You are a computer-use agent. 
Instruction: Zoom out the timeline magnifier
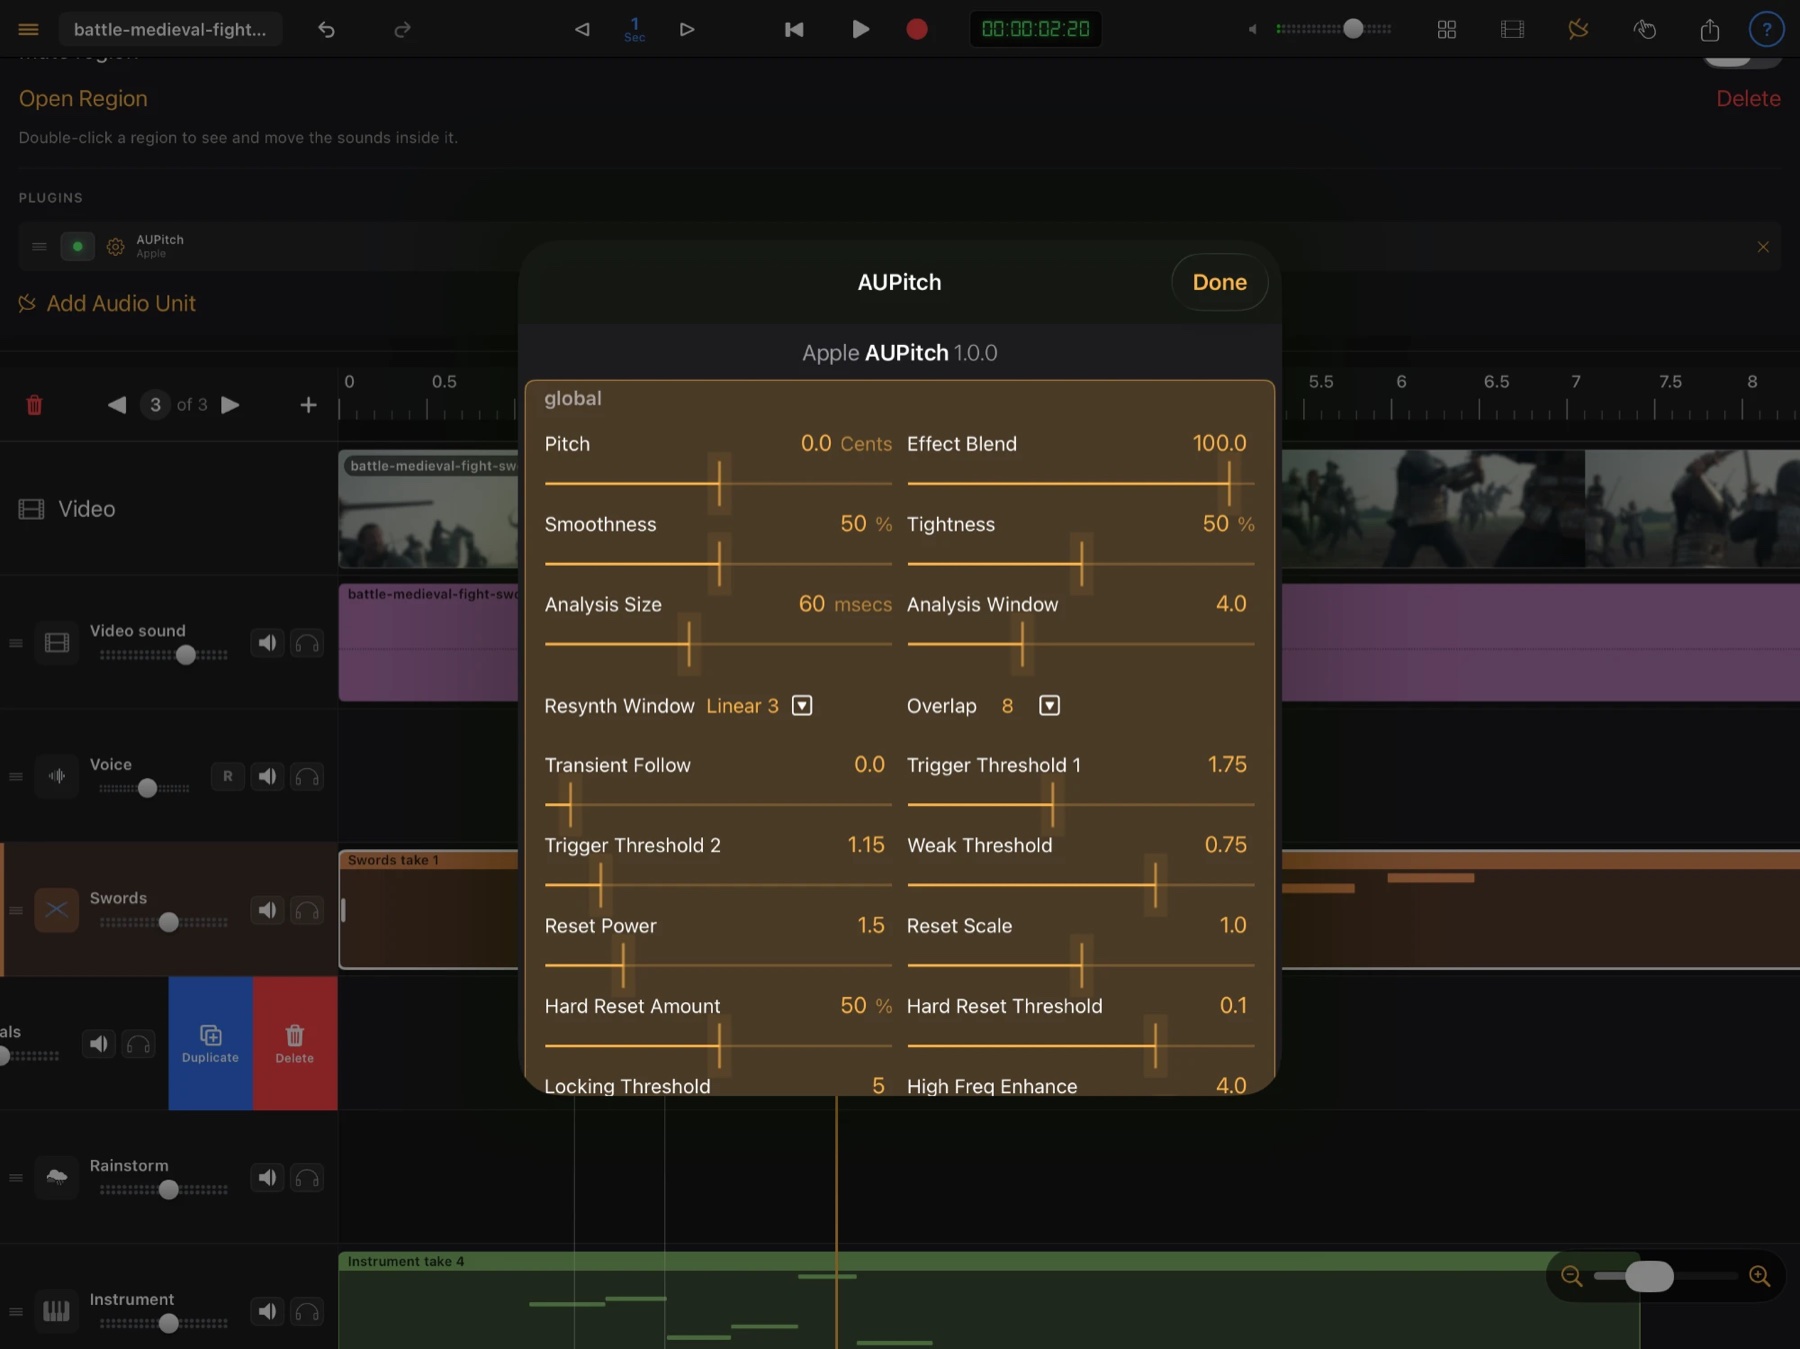point(1571,1276)
